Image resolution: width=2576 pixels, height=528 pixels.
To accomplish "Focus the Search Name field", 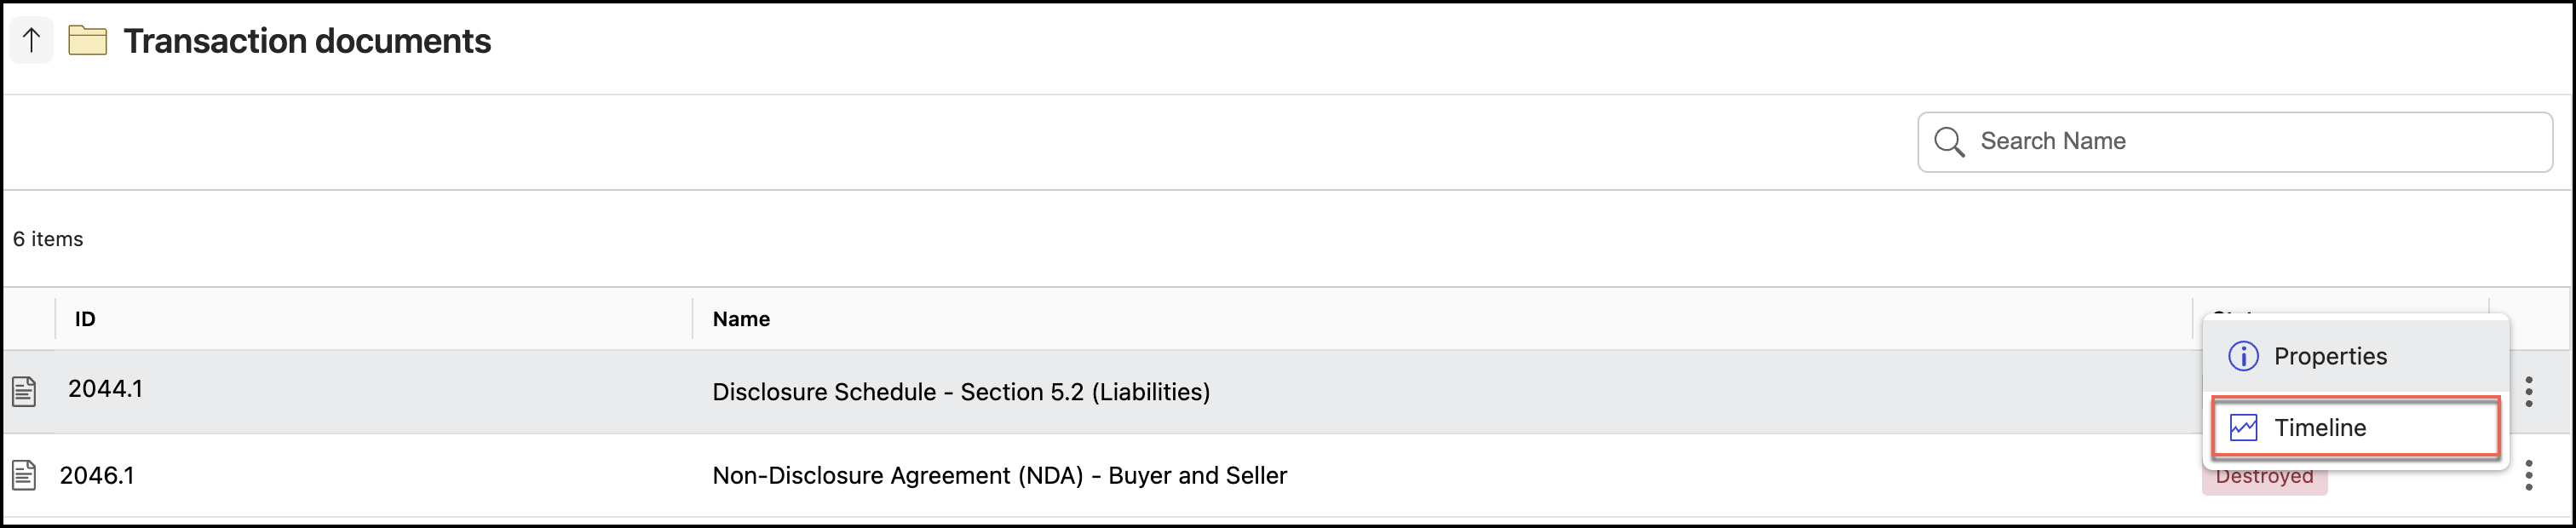I will point(2250,142).
